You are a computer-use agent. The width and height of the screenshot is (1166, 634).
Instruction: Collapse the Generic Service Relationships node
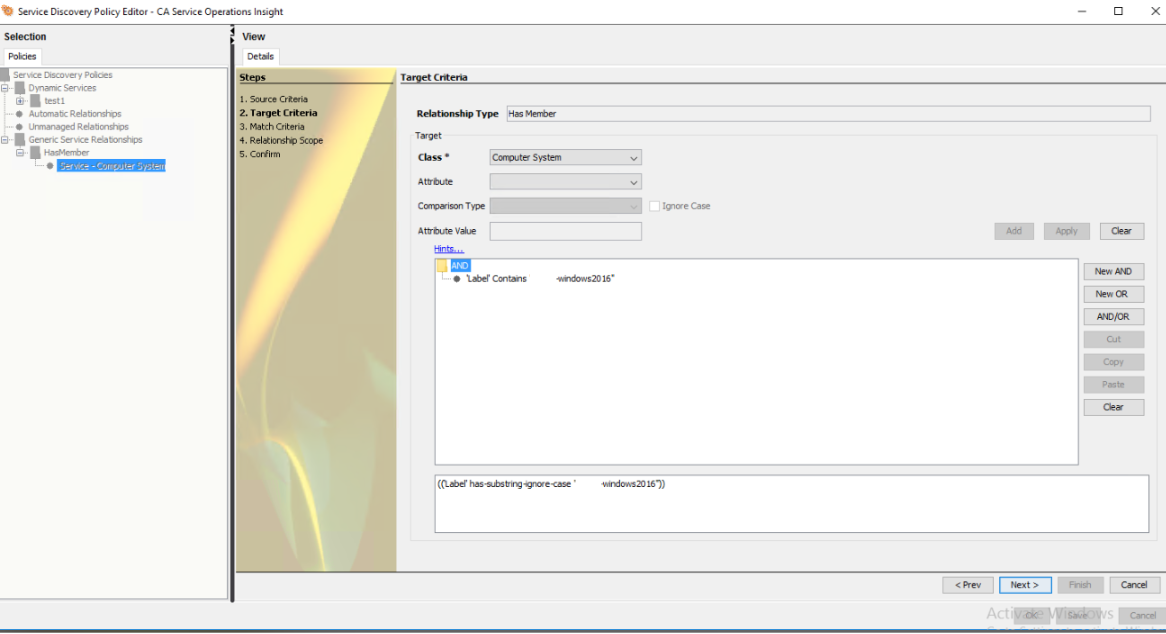point(5,140)
